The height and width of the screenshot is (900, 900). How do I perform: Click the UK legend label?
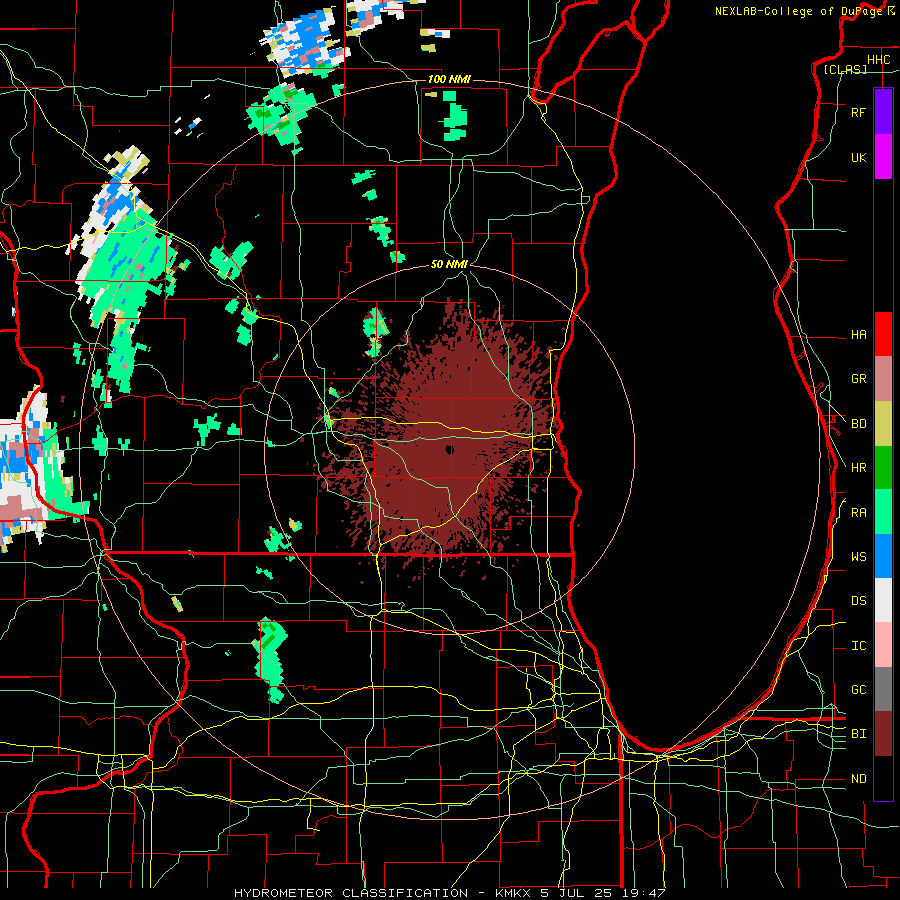(858, 157)
